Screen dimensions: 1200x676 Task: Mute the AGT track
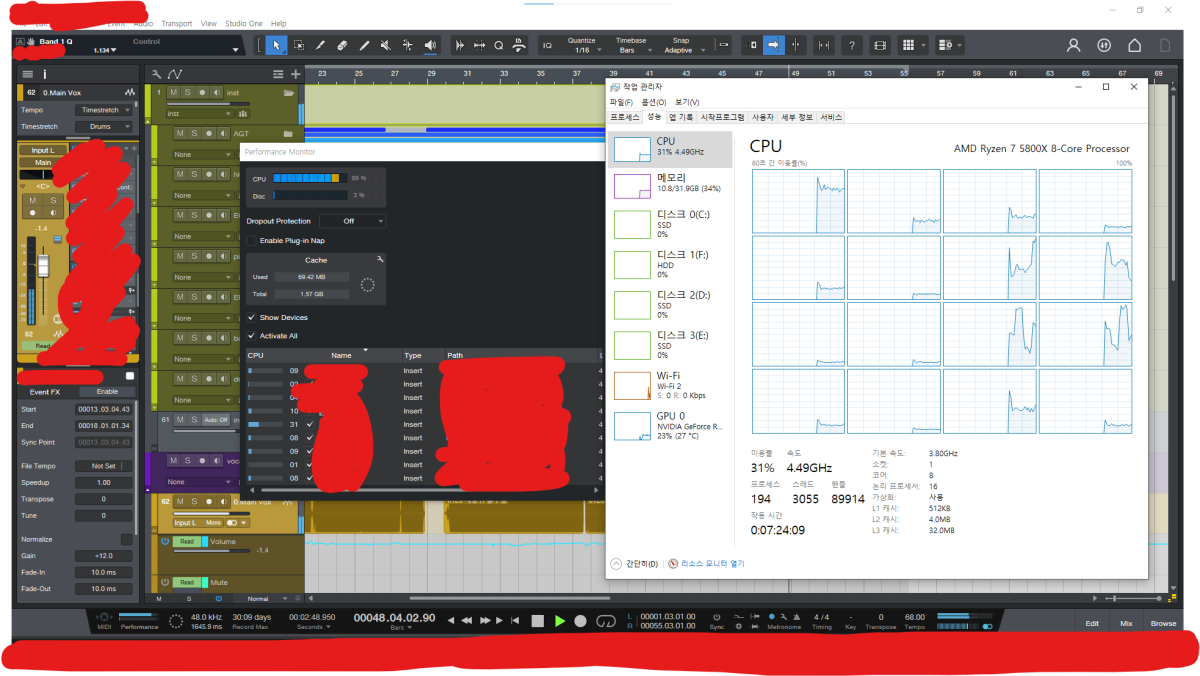pos(181,133)
